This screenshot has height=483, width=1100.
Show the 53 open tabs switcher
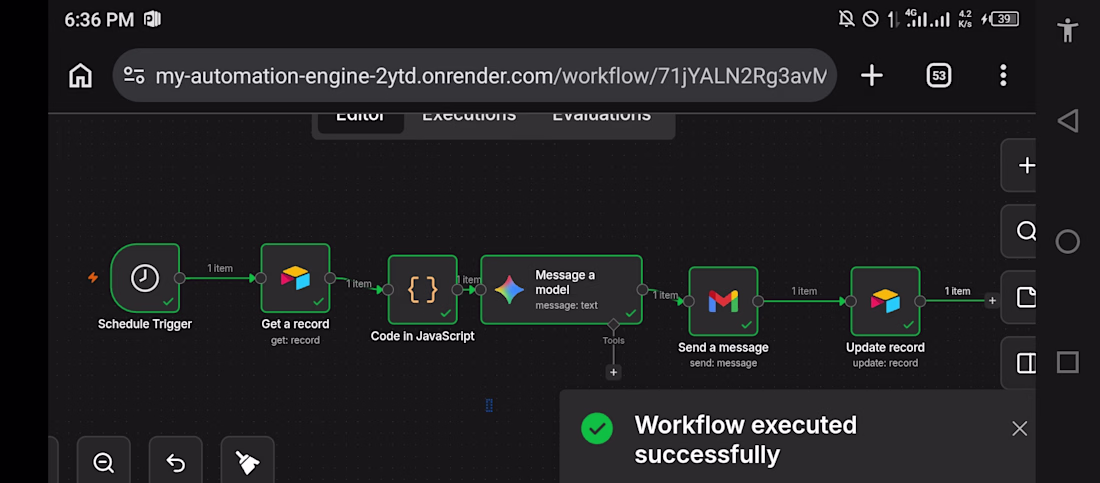(x=939, y=75)
